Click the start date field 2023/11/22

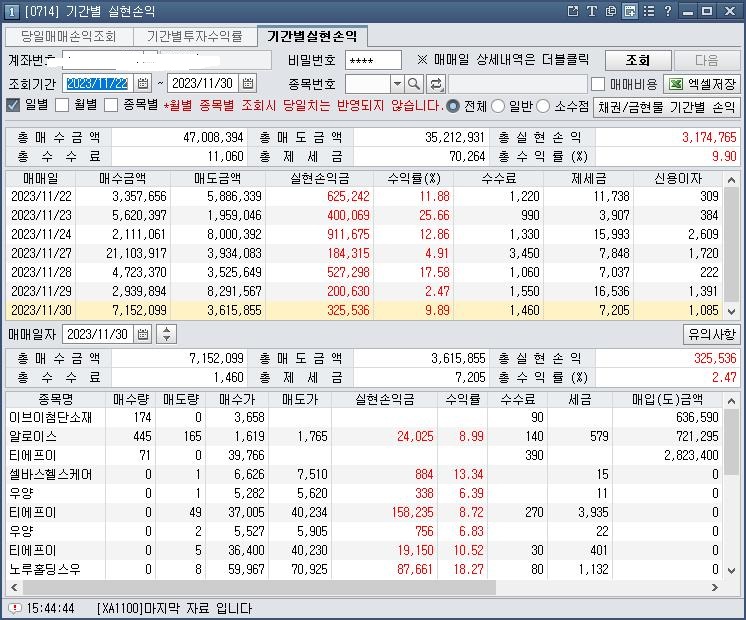[98, 83]
